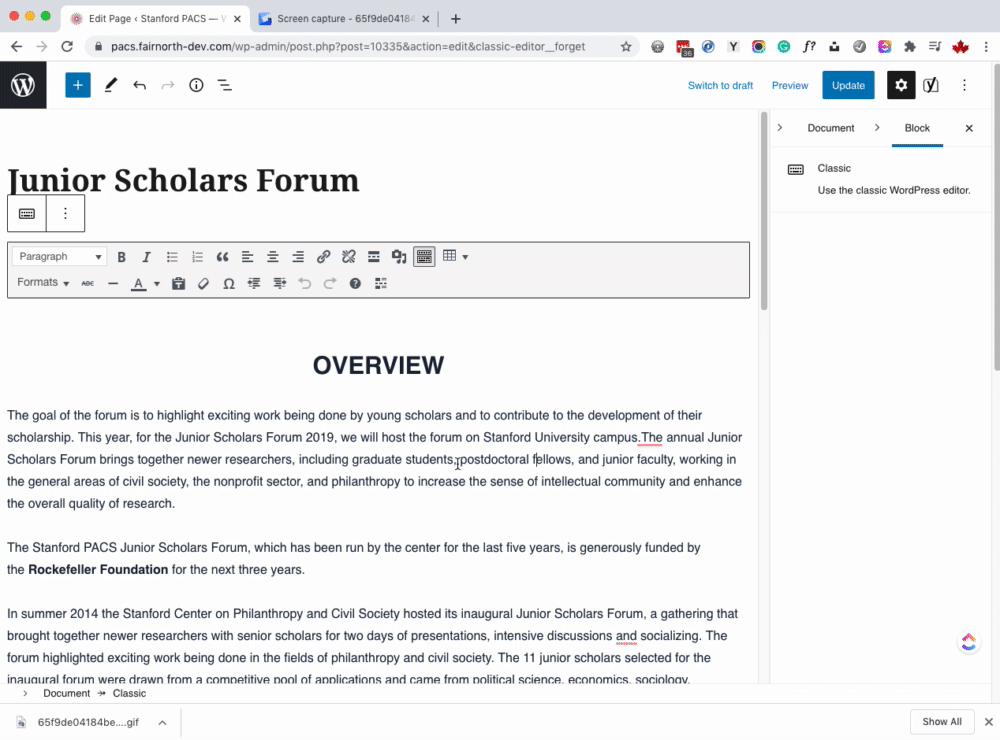Viewport: 1000px width, 740px height.
Task: Undo in the Classic editor toolbar
Action: point(304,283)
